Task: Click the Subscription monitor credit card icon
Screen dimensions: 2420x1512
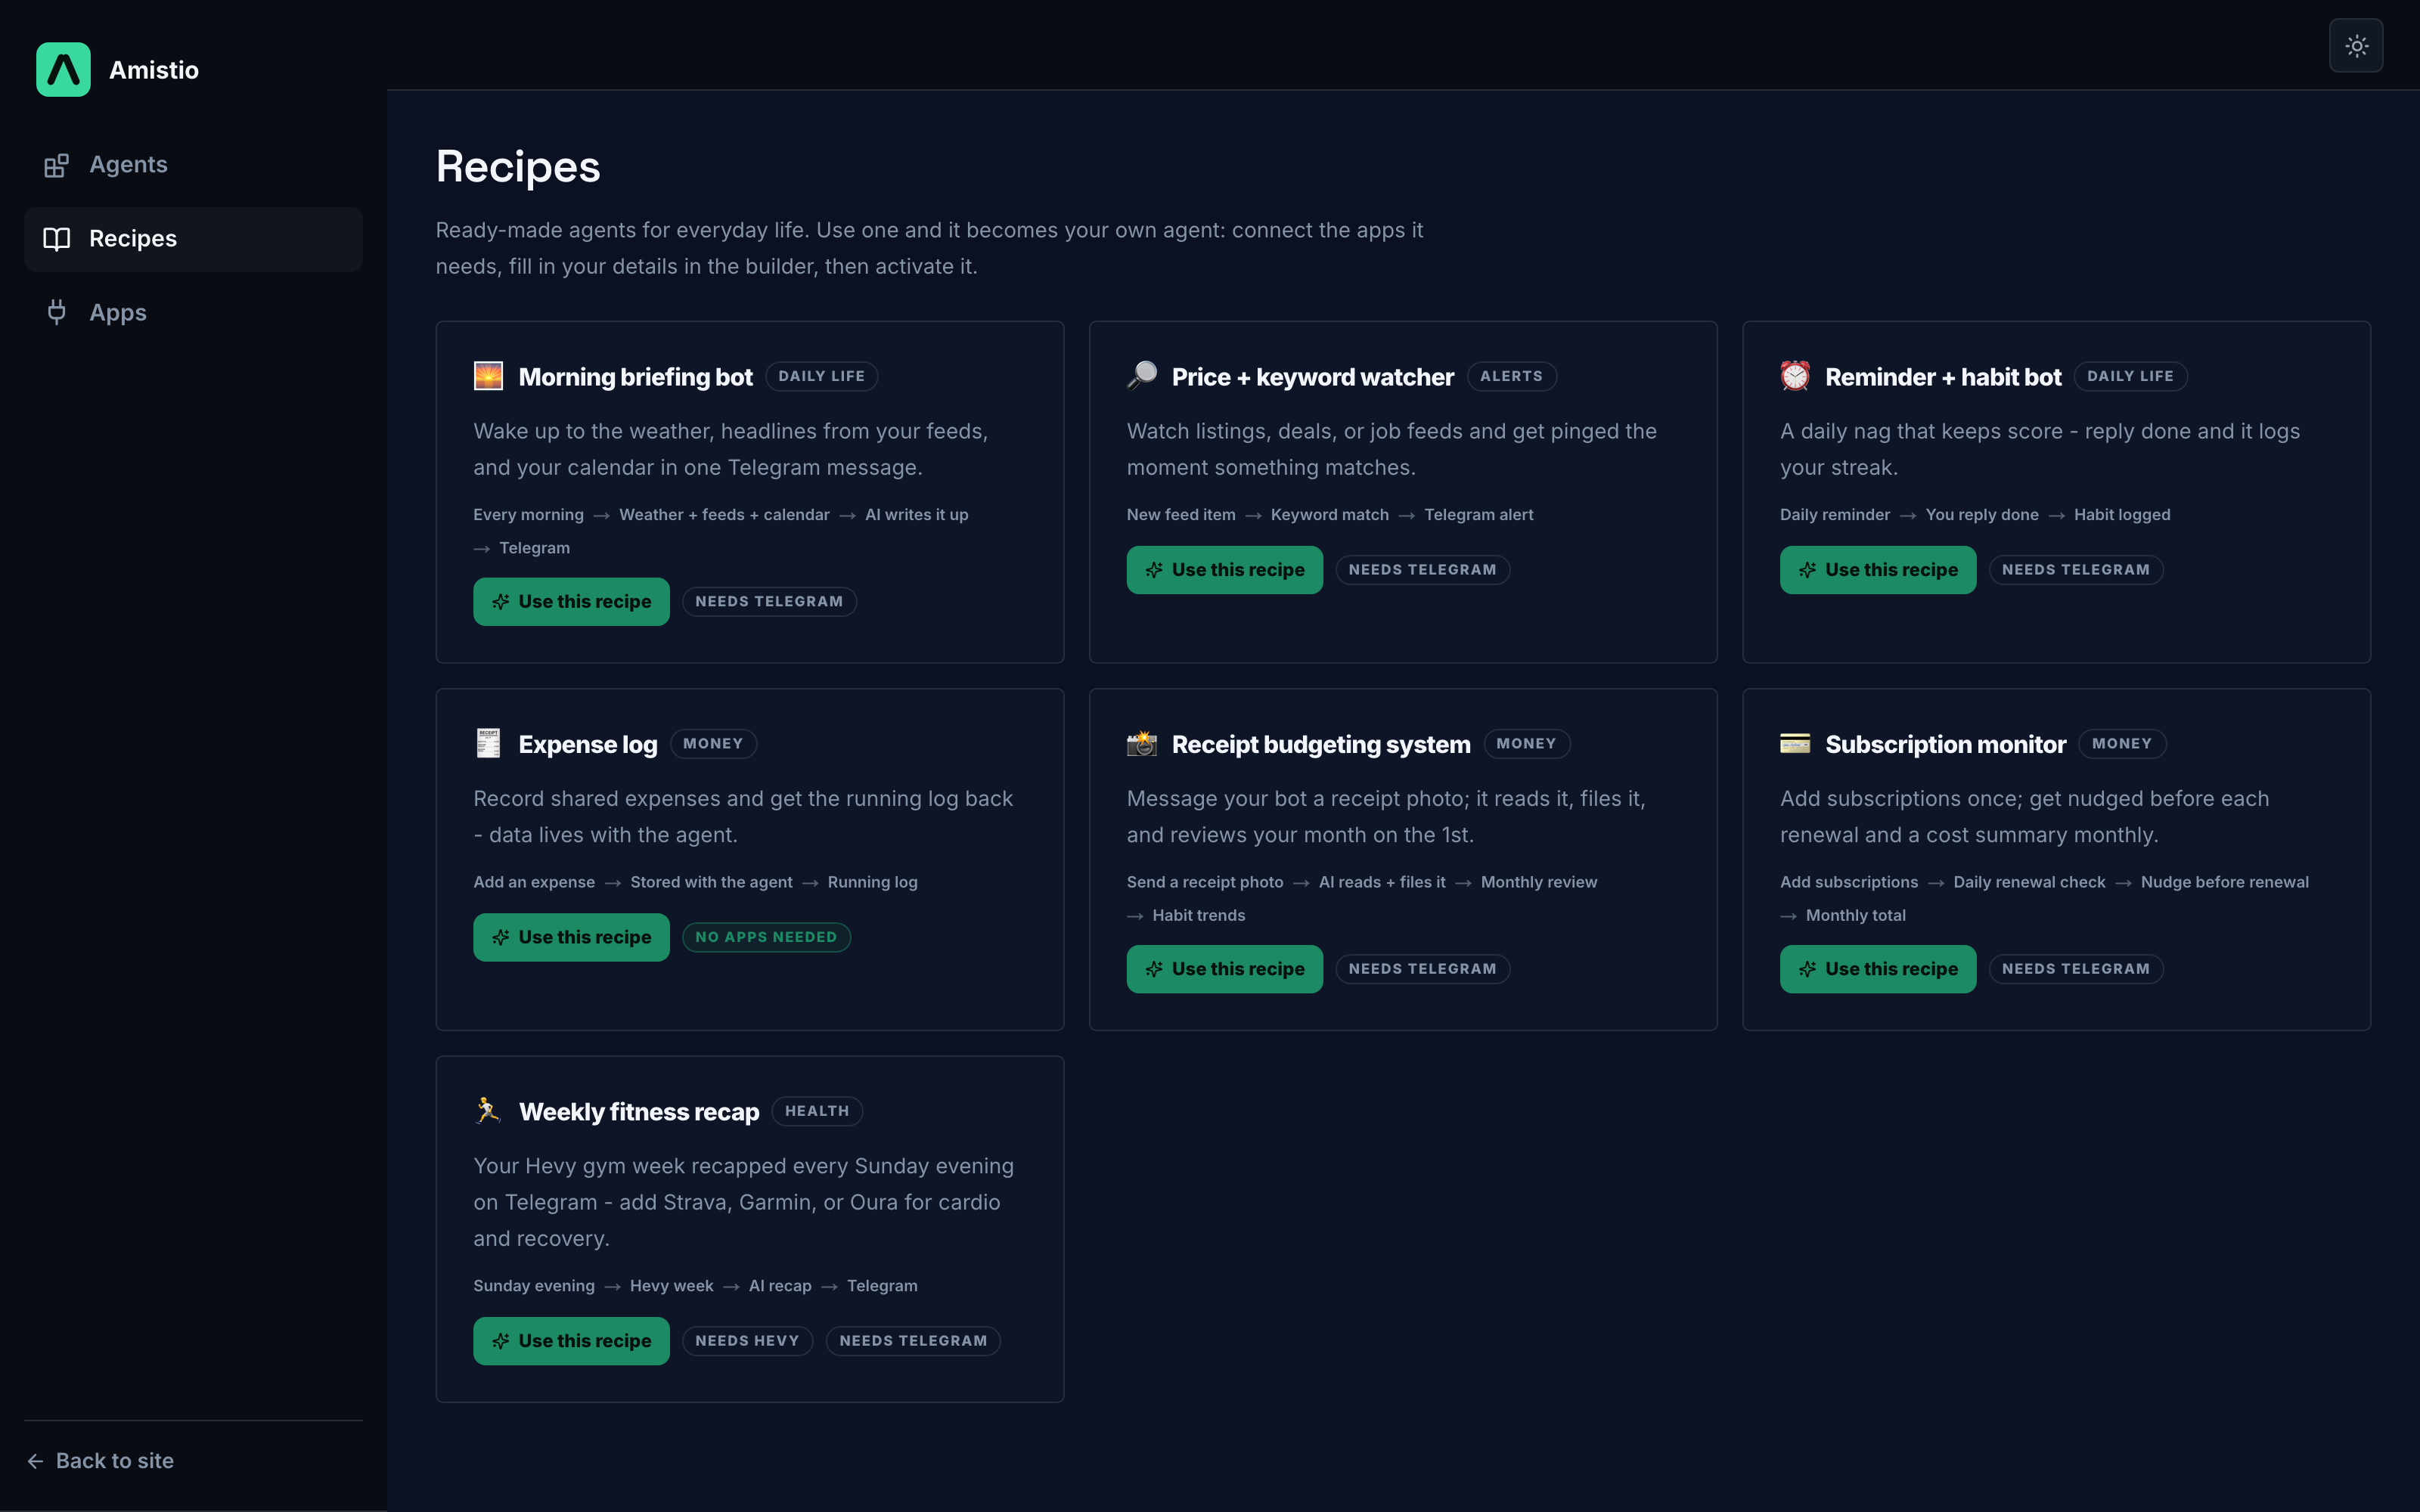Action: coord(1795,743)
